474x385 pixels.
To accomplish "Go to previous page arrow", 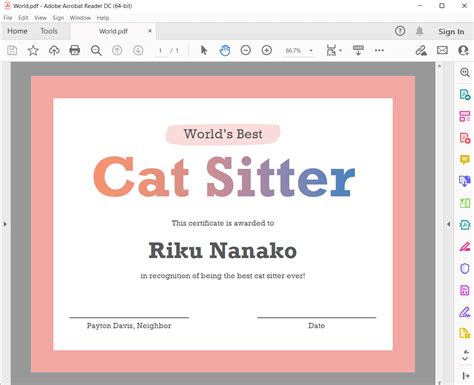I will click(117, 50).
